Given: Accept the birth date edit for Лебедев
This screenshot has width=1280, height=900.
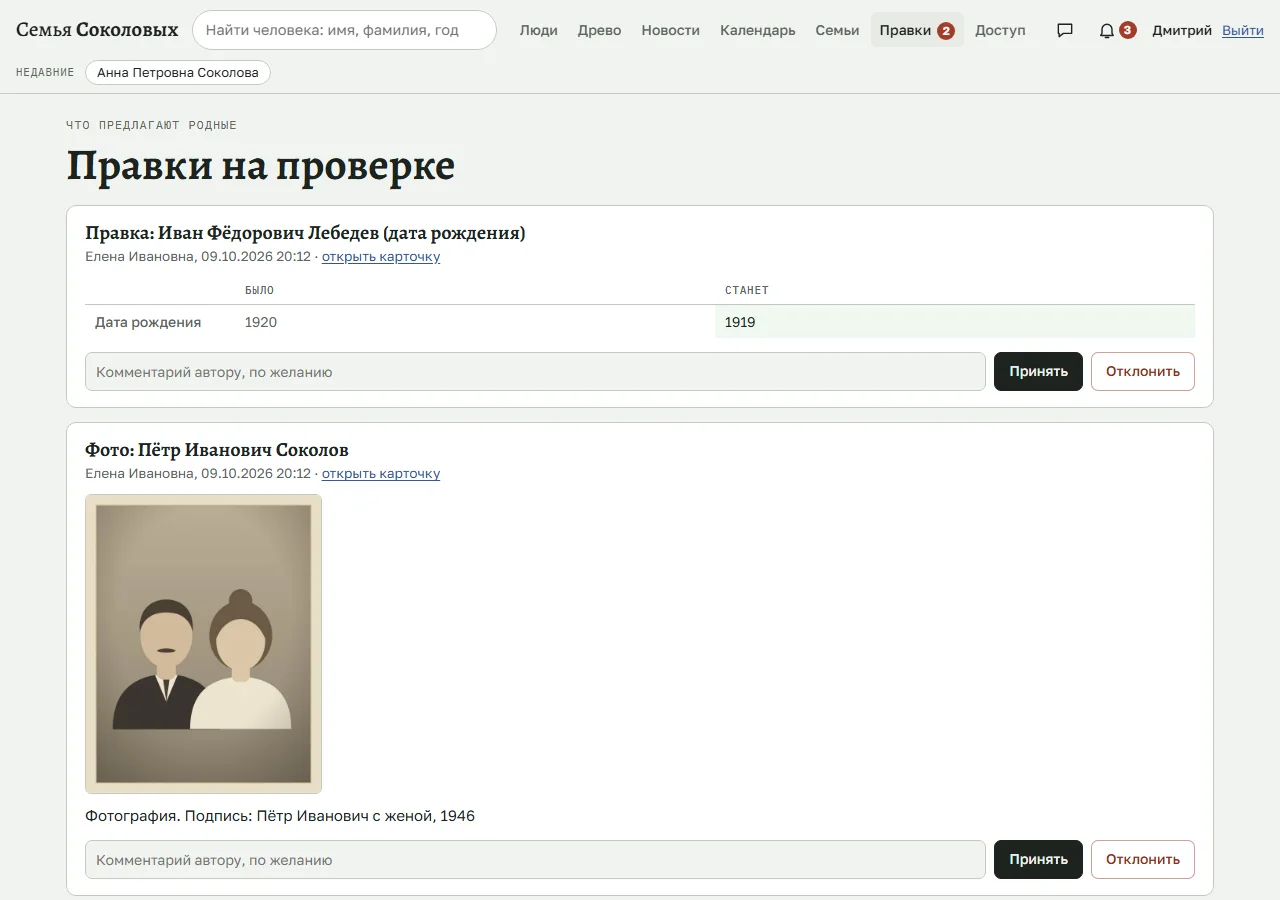Looking at the screenshot, I should [x=1038, y=371].
